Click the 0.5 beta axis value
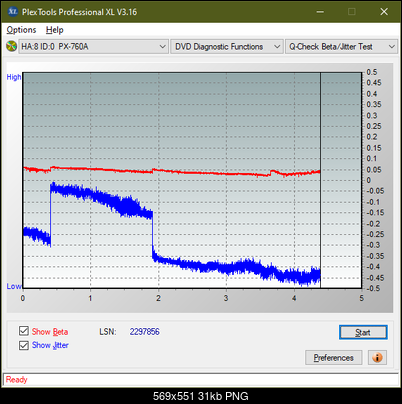Image resolution: width=402 pixels, height=404 pixels. [372, 72]
